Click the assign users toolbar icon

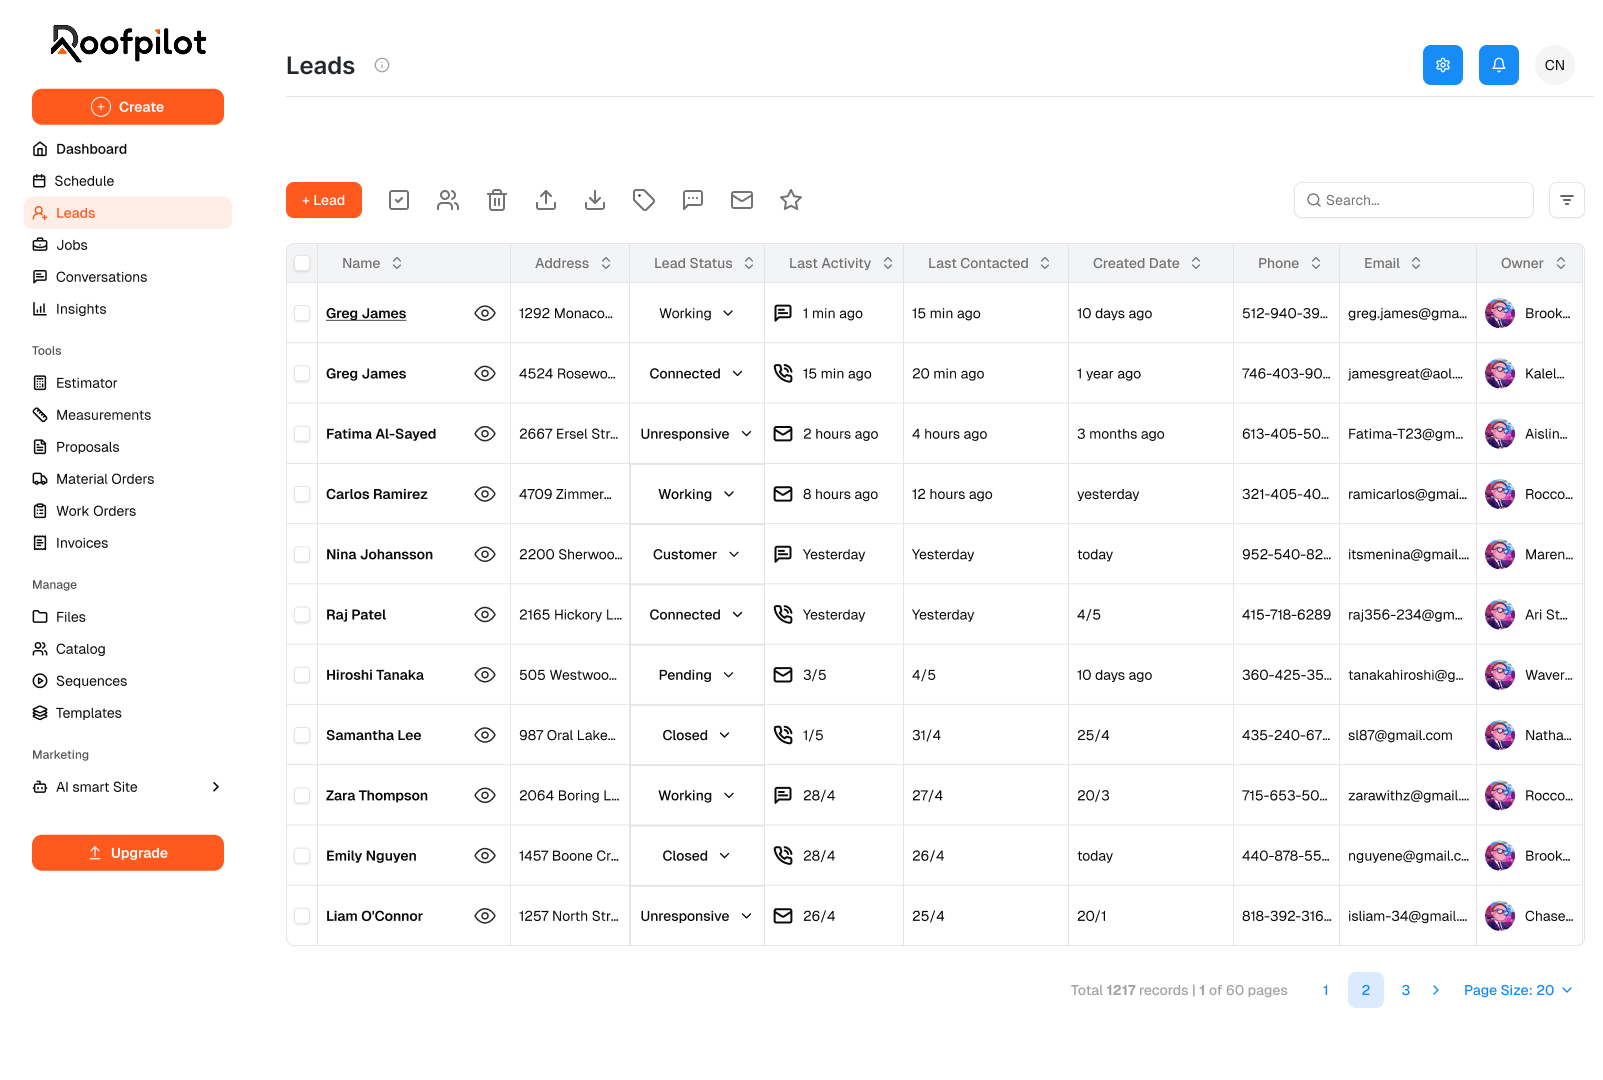[x=448, y=200]
